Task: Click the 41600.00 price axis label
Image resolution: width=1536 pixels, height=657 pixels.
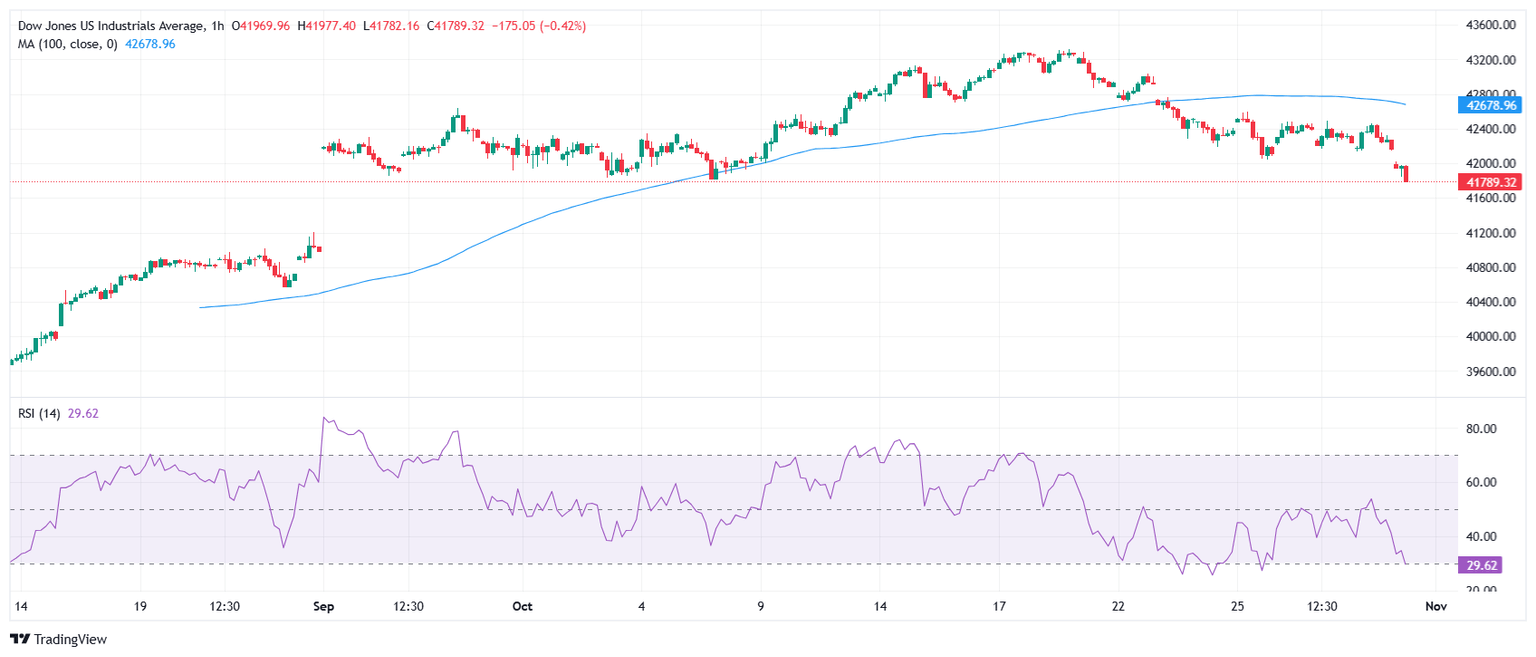Action: point(1493,198)
